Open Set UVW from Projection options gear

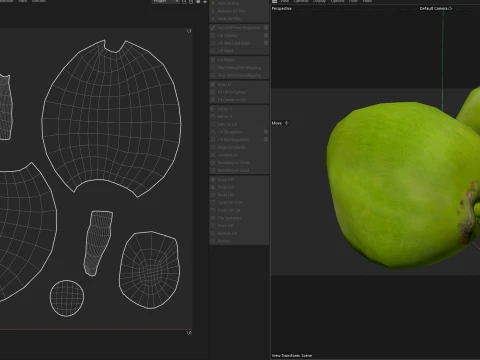click(x=266, y=28)
